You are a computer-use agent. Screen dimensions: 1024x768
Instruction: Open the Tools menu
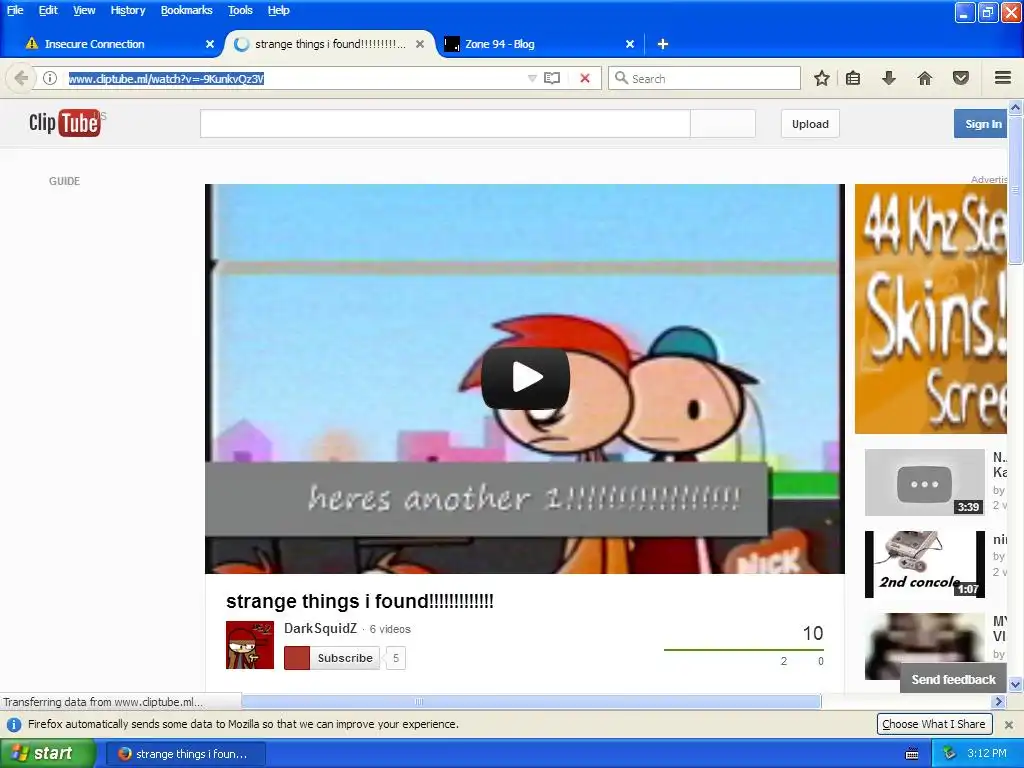tap(240, 10)
